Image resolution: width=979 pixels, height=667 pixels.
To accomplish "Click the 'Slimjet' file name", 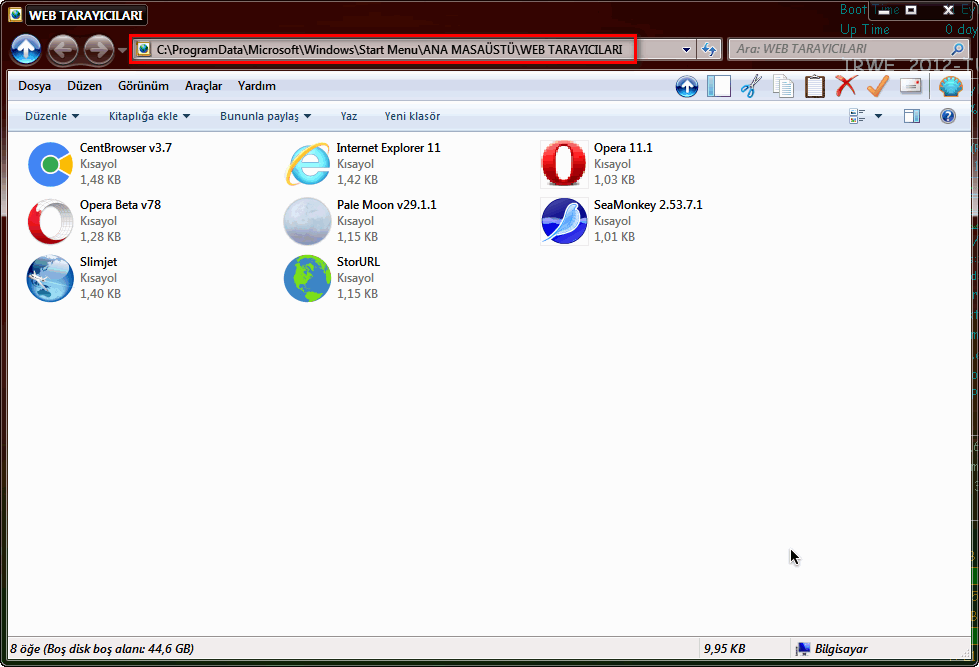I will coord(98,262).
